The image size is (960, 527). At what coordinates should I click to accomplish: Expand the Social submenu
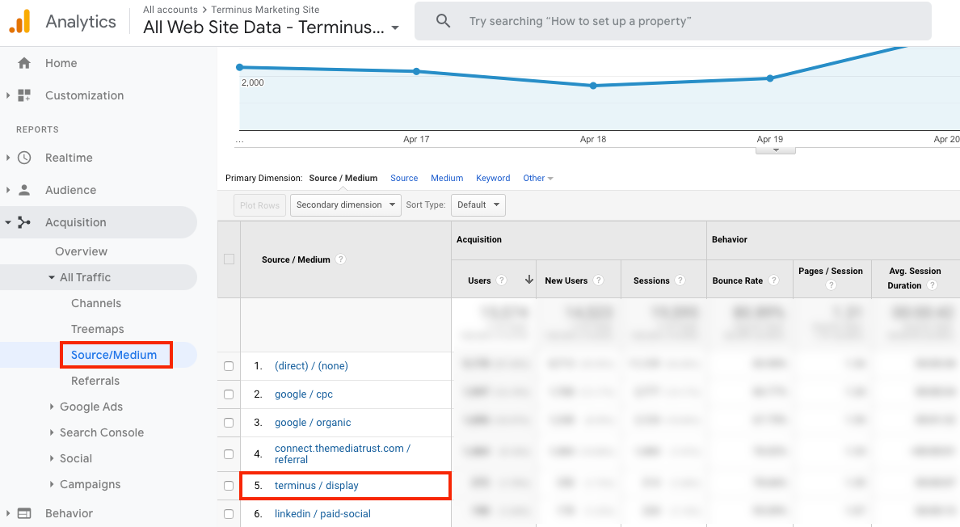(x=51, y=458)
